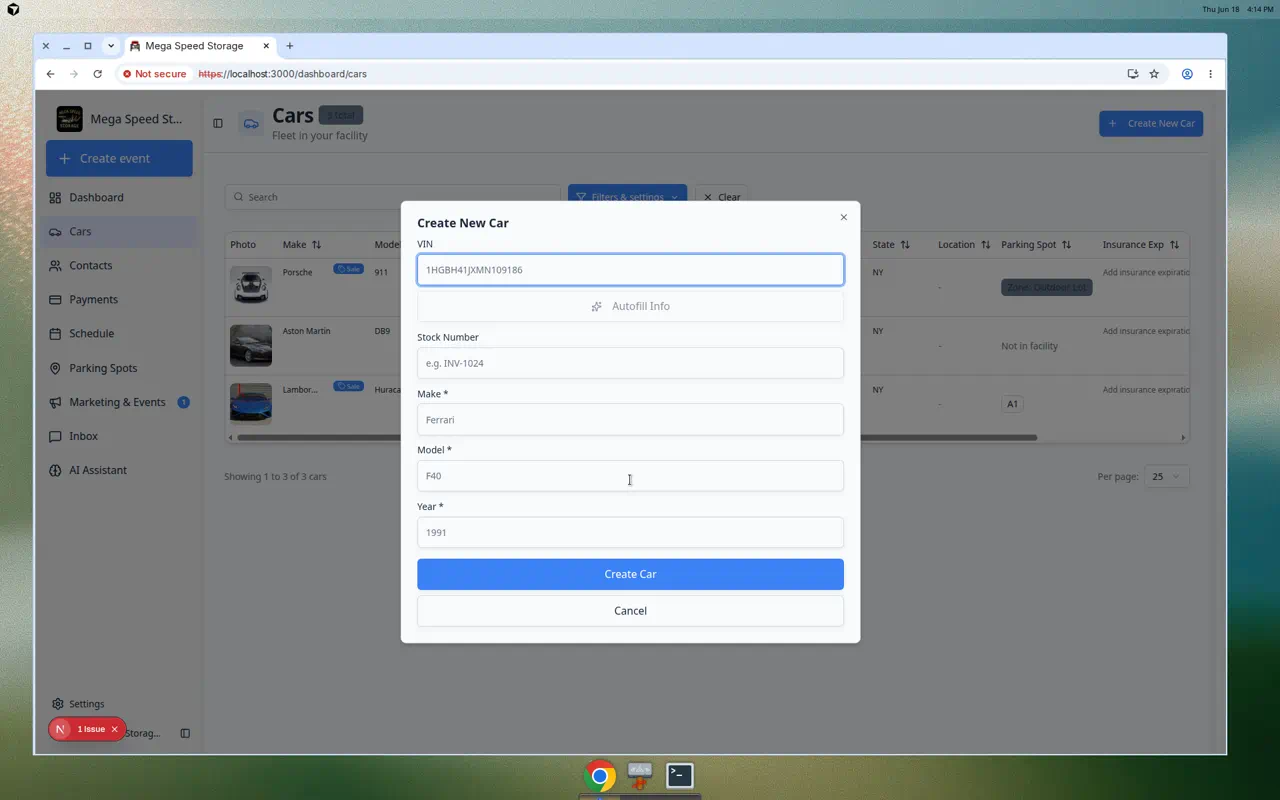
Task: Go to the Payments page
Action: [x=120, y=299]
